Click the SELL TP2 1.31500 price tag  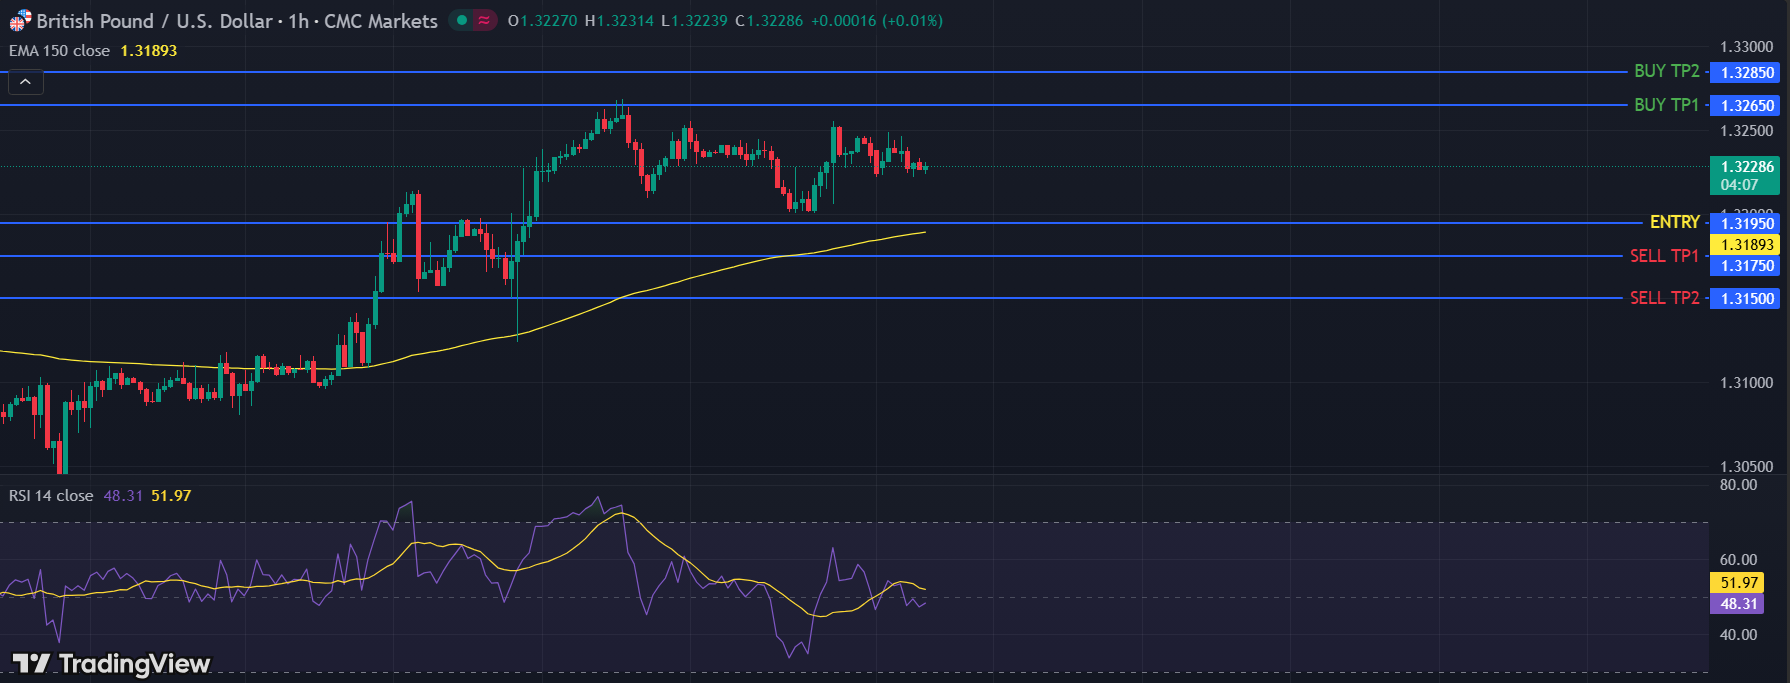(1746, 298)
